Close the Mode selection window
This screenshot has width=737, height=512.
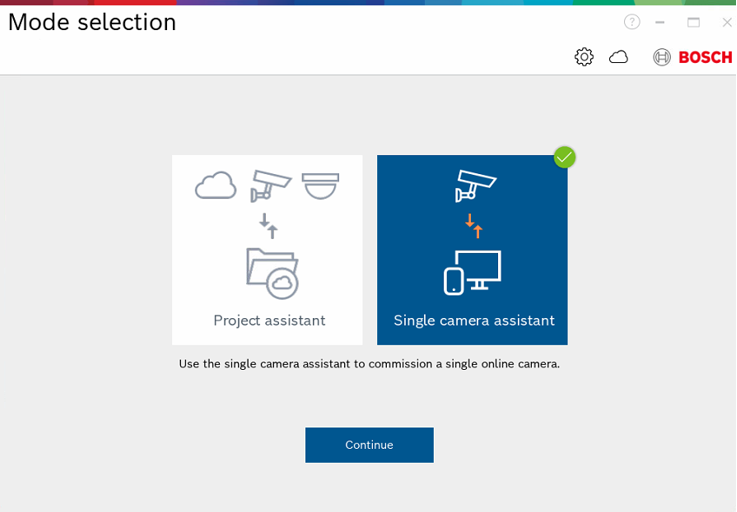pos(727,22)
